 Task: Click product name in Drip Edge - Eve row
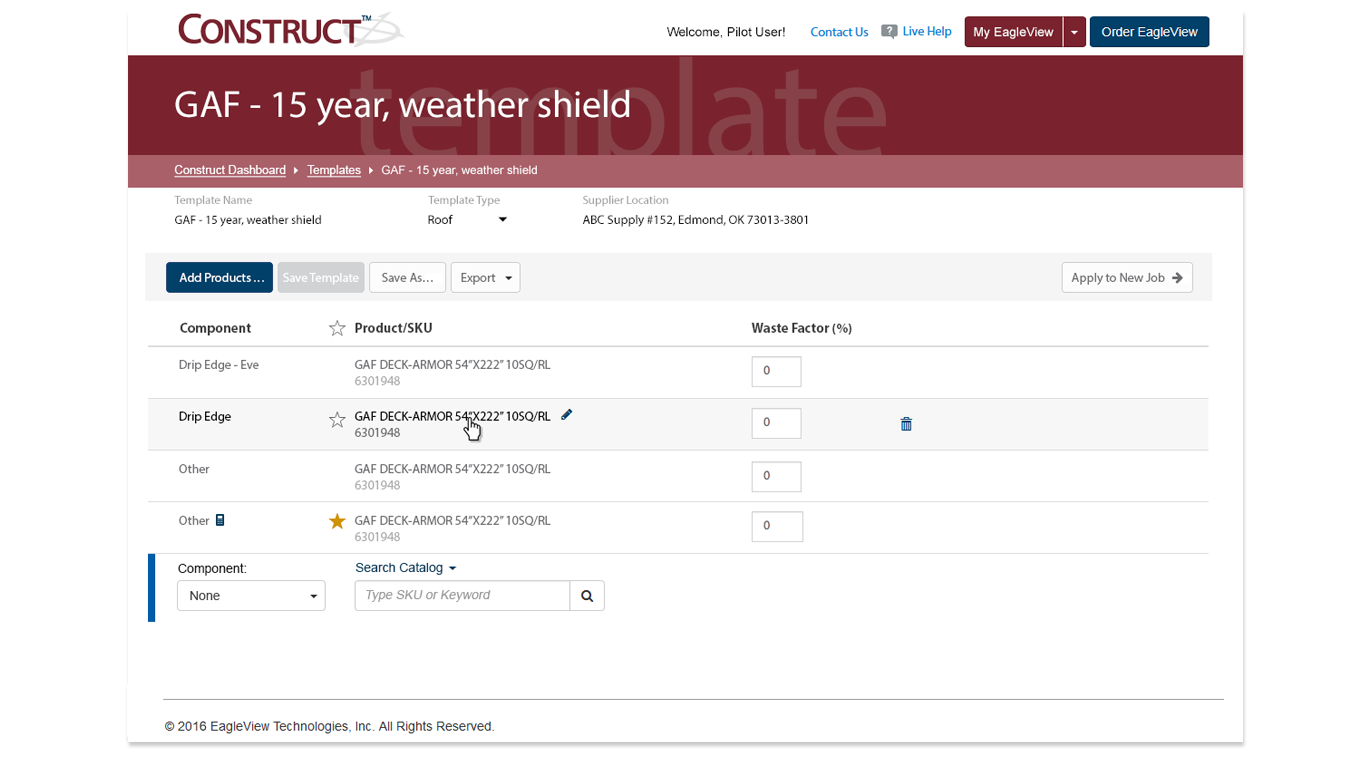coord(453,365)
